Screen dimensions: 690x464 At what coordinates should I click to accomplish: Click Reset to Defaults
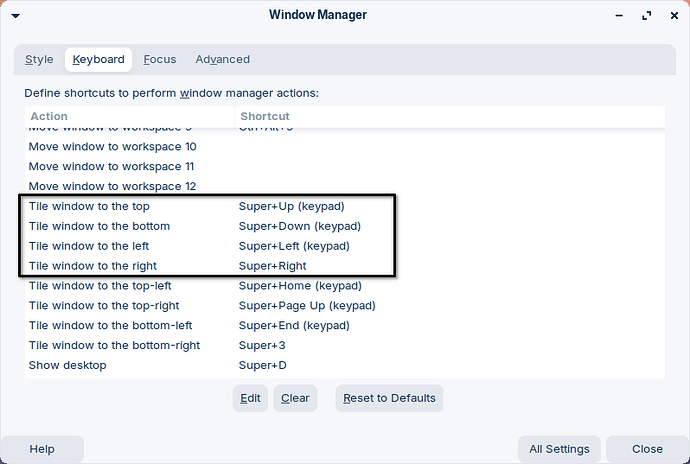click(x=389, y=398)
